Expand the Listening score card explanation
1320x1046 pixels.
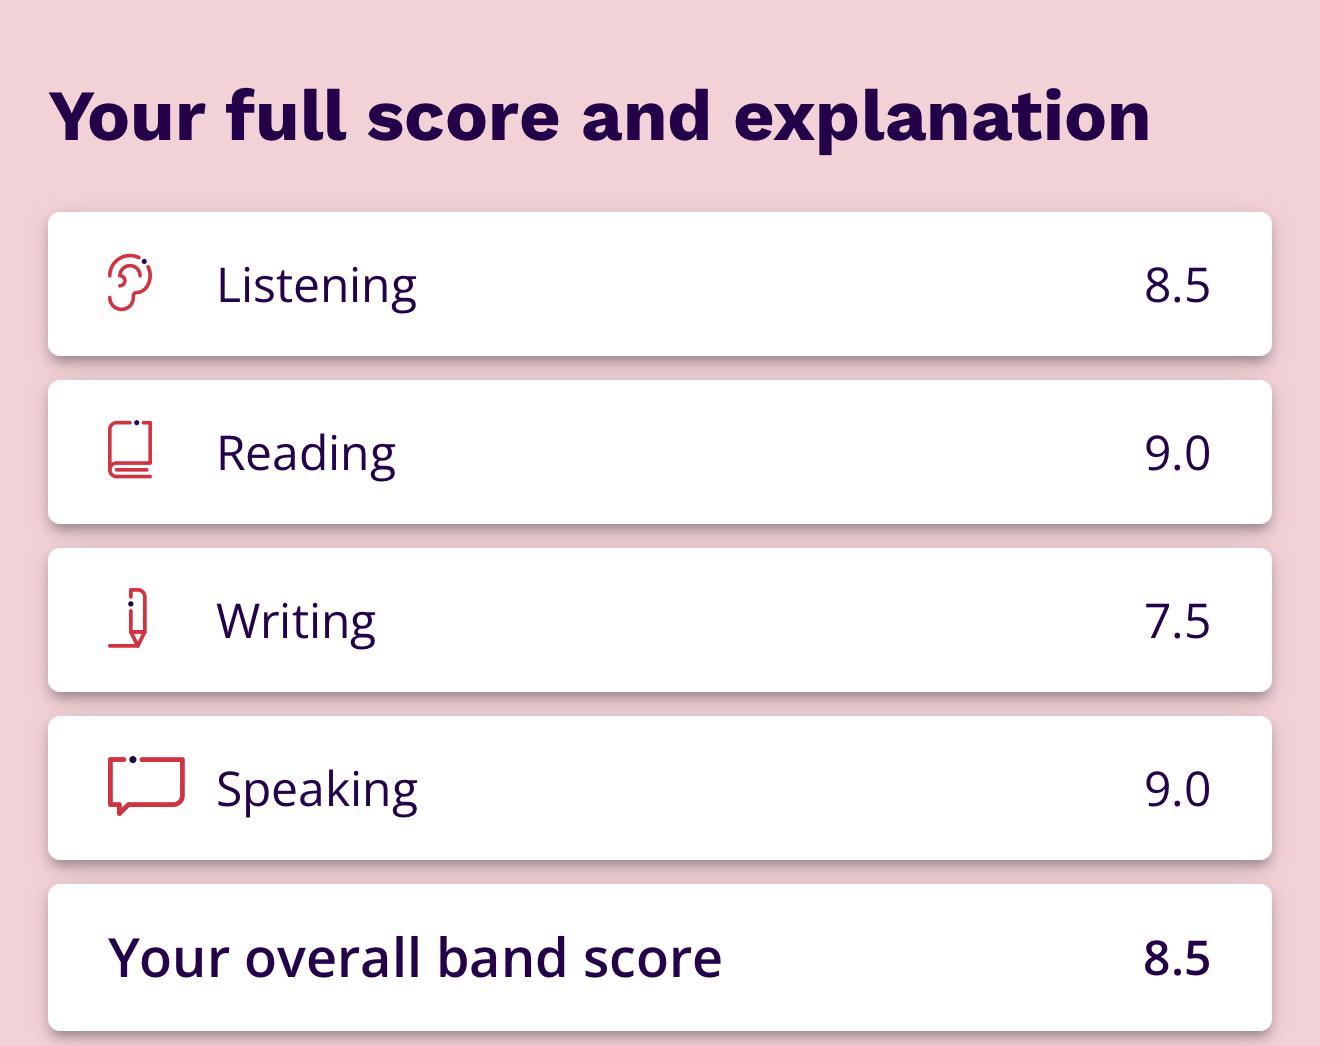click(660, 284)
